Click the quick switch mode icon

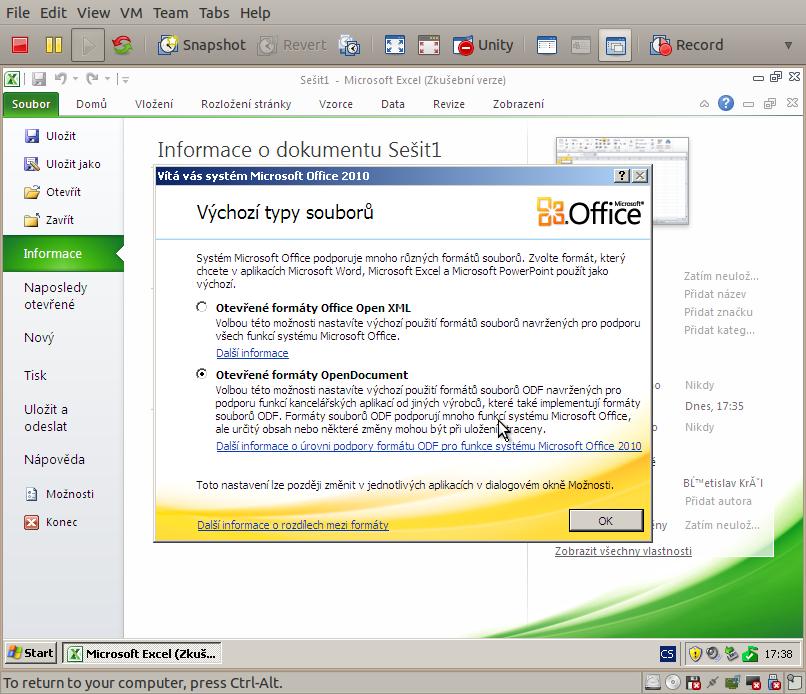(429, 45)
